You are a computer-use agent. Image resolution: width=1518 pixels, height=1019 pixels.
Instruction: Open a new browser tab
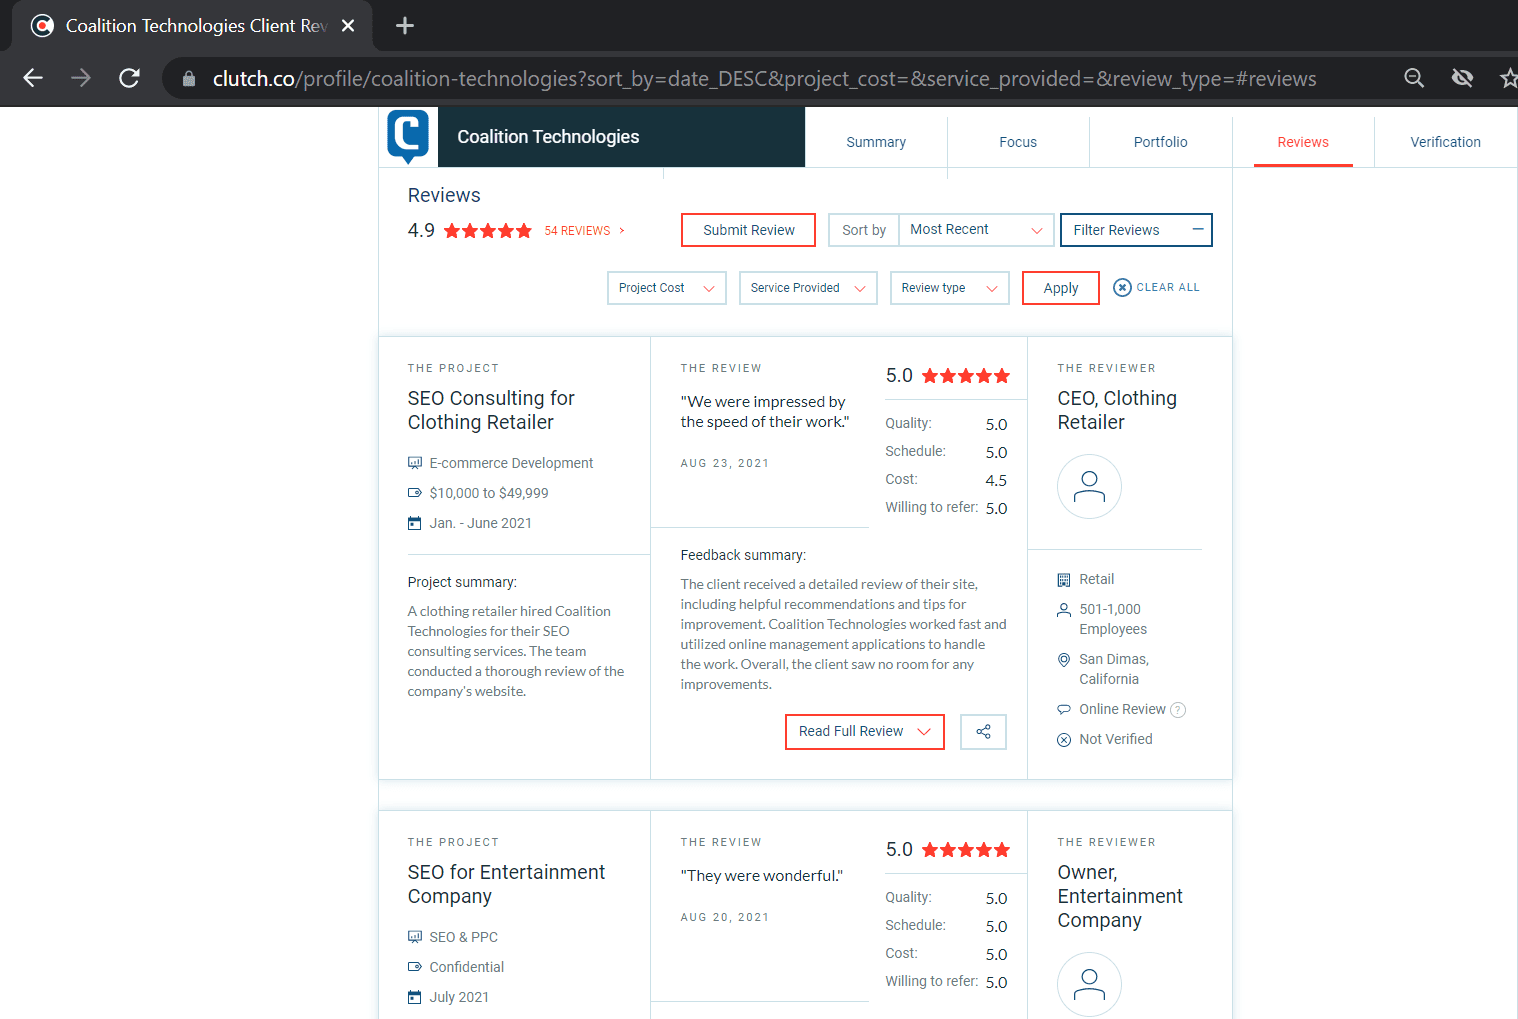[405, 26]
